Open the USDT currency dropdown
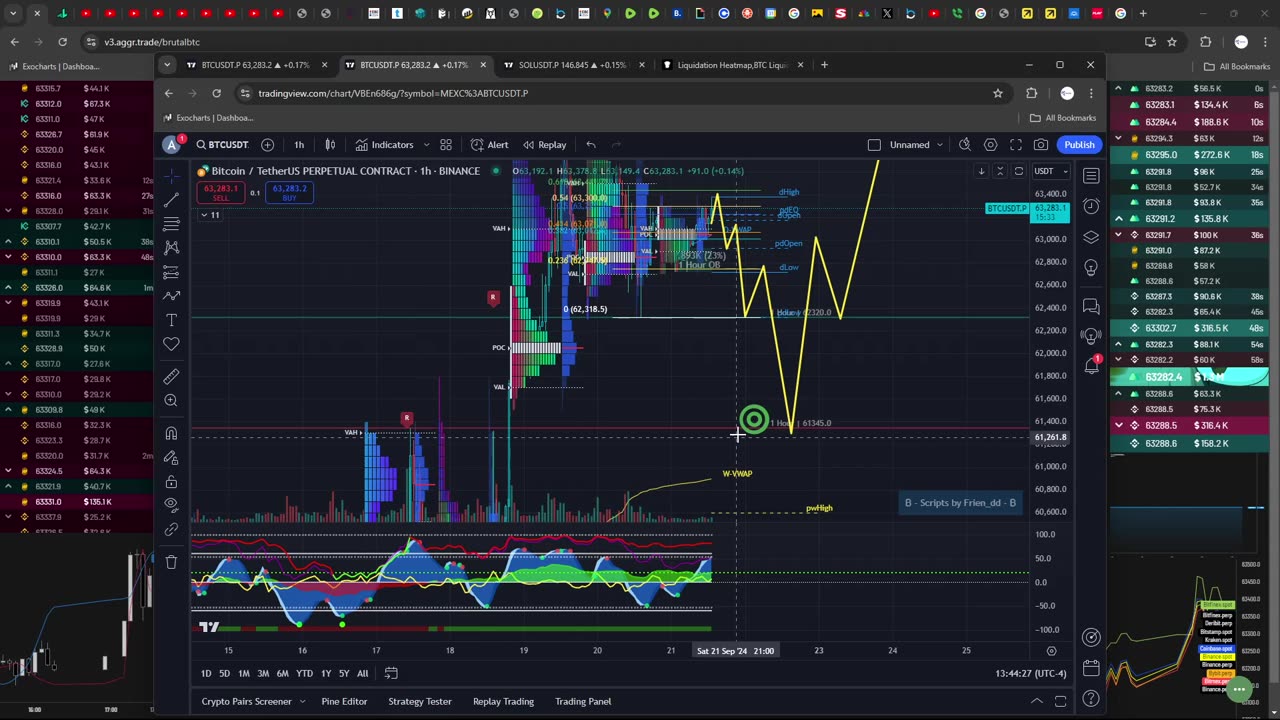The image size is (1280, 720). coord(1049,171)
